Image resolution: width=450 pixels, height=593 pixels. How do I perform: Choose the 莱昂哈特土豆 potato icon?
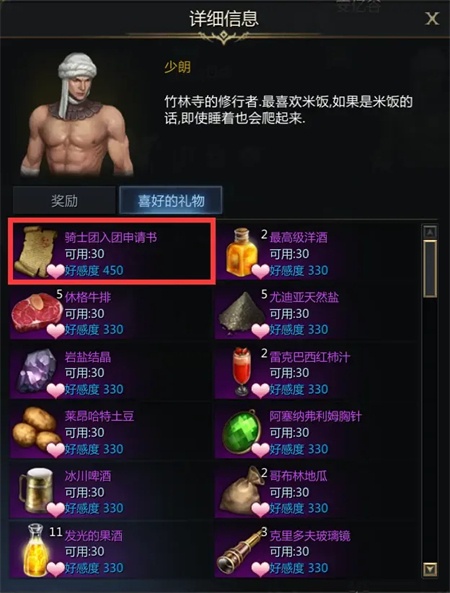click(x=36, y=432)
